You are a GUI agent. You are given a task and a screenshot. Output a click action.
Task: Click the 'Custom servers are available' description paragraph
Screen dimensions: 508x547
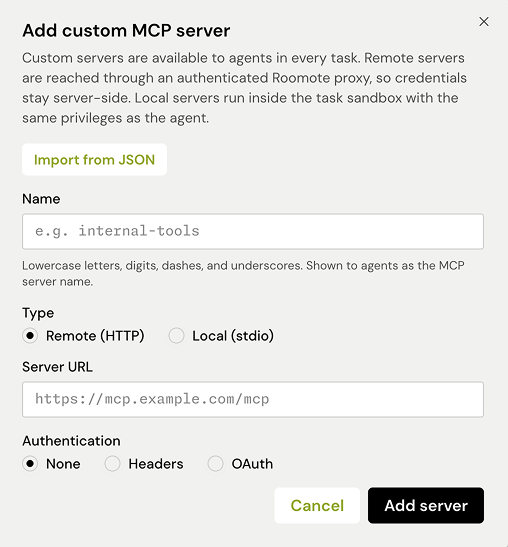click(x=244, y=88)
